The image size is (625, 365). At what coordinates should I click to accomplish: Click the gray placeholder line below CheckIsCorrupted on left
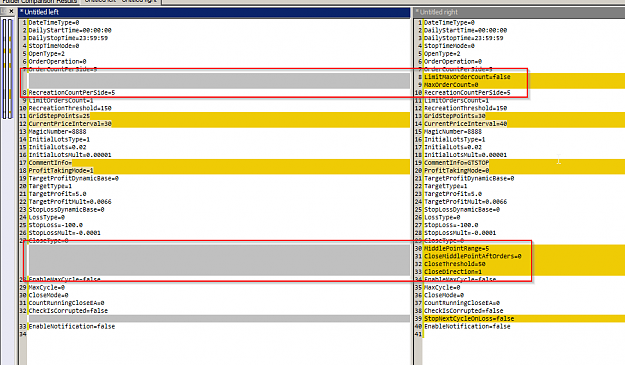coord(219,319)
